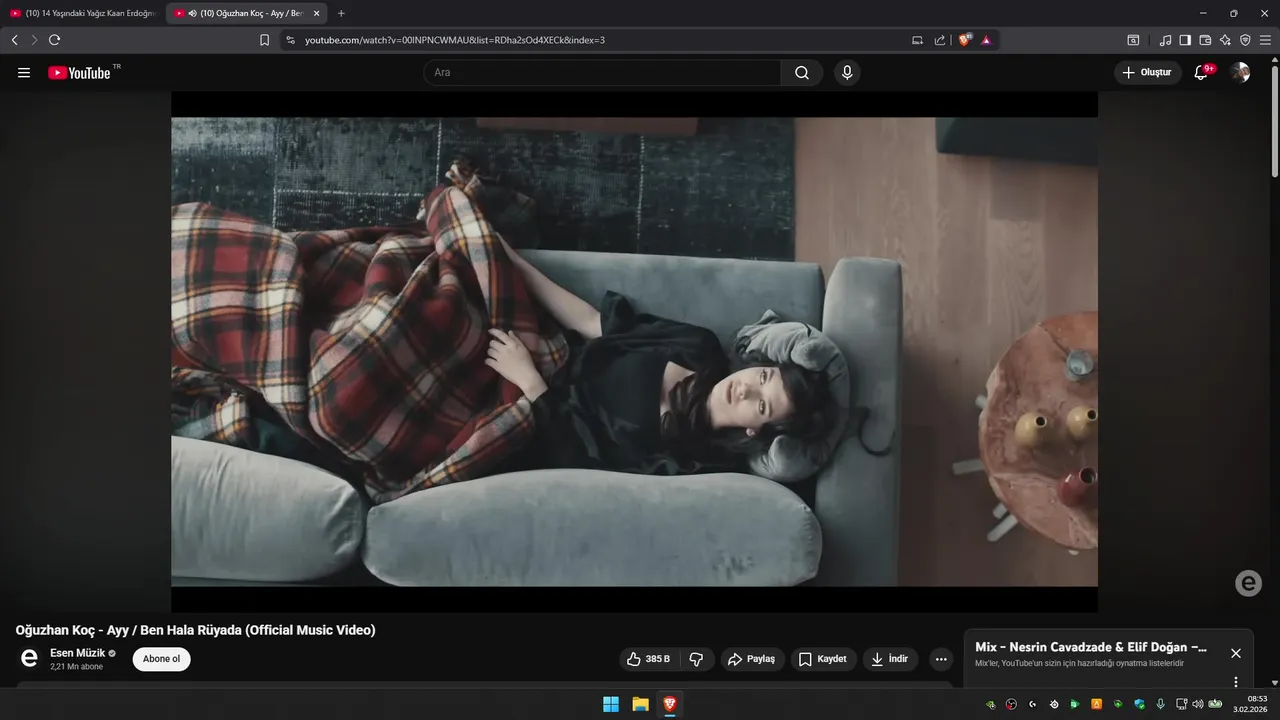The width and height of the screenshot is (1280, 720).
Task: Mute the tab via speaker icon
Action: click(x=192, y=13)
